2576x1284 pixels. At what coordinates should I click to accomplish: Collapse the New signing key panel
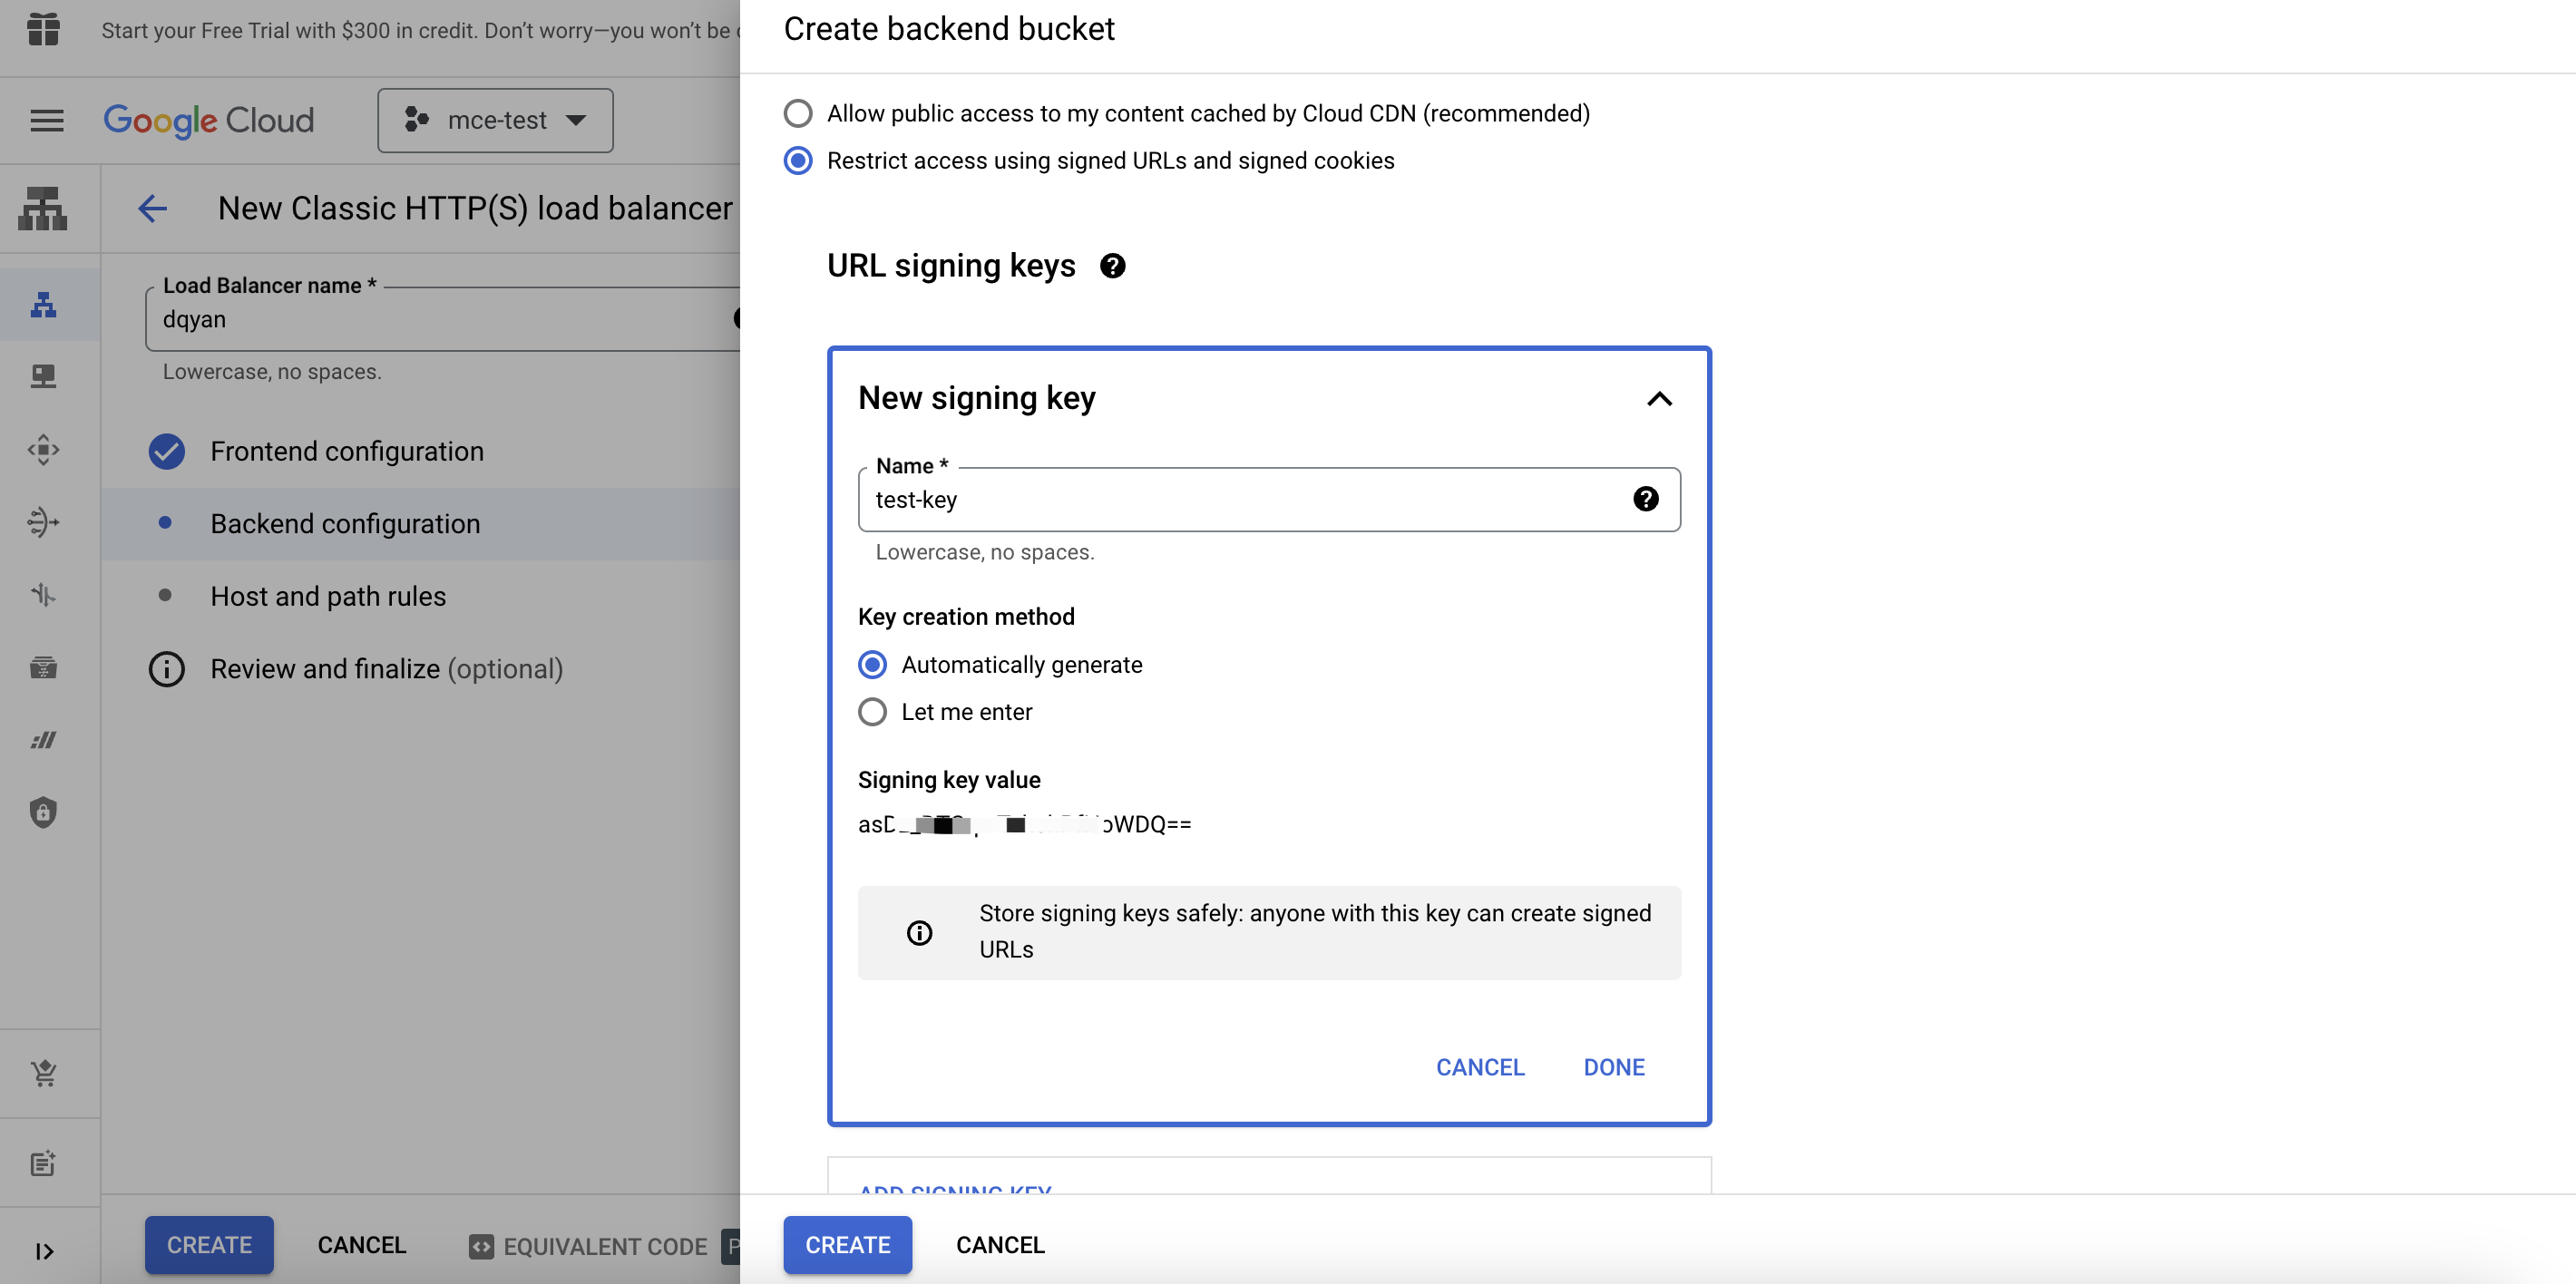point(1658,395)
